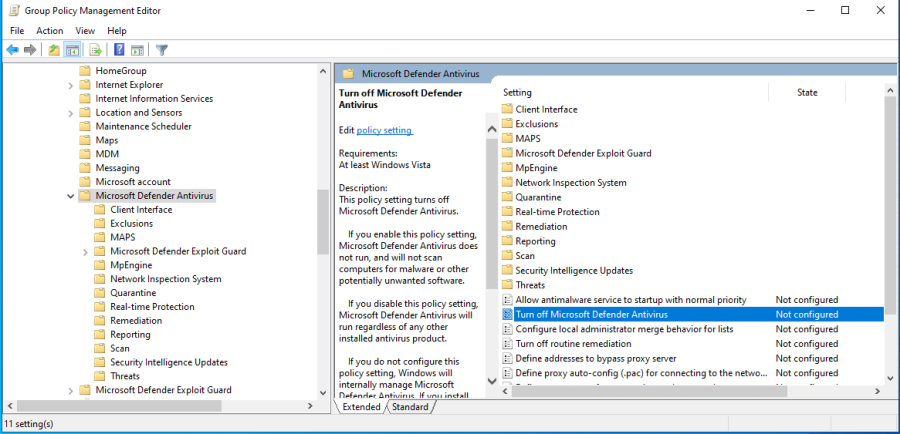
Task: Open Help via the question mark icon
Action: click(119, 50)
